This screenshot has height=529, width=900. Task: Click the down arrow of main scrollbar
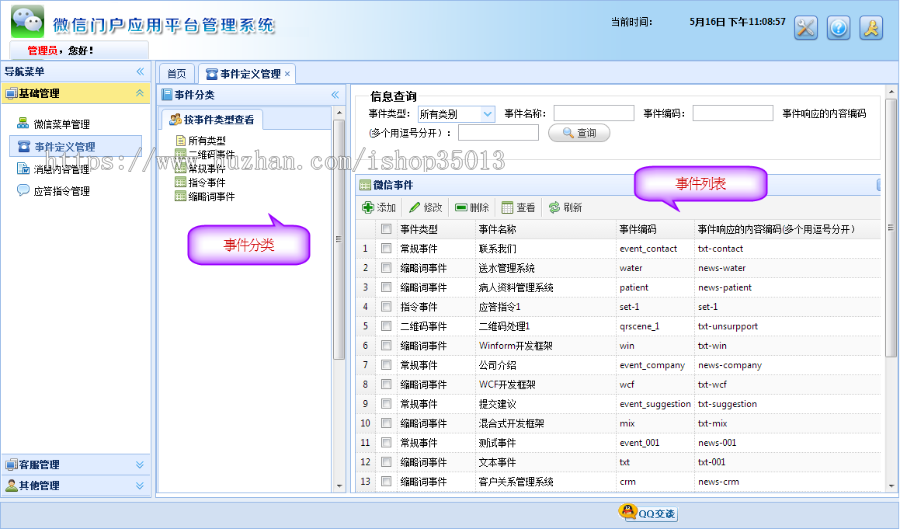click(x=891, y=486)
